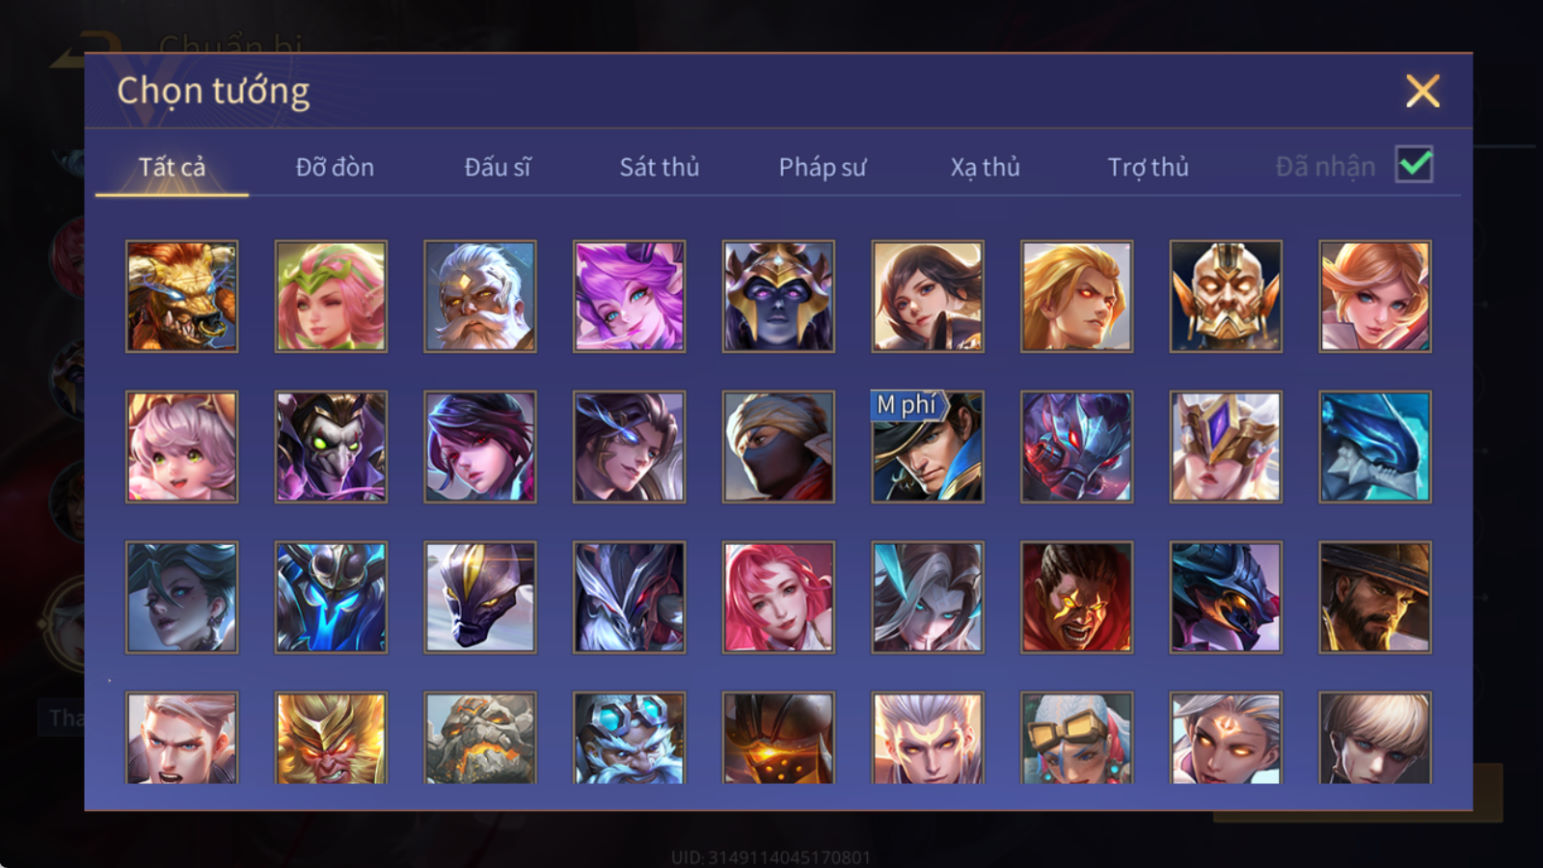The image size is (1543, 868).
Task: Choose the white-bearded old man hero
Action: (x=480, y=296)
